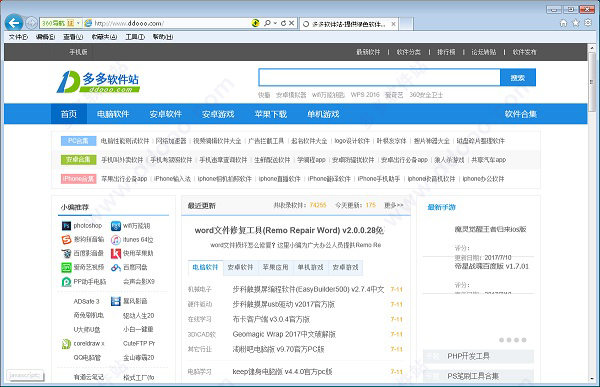Open 电脑软件 in the blue navigation bar
The image size is (600, 387).
click(x=113, y=114)
